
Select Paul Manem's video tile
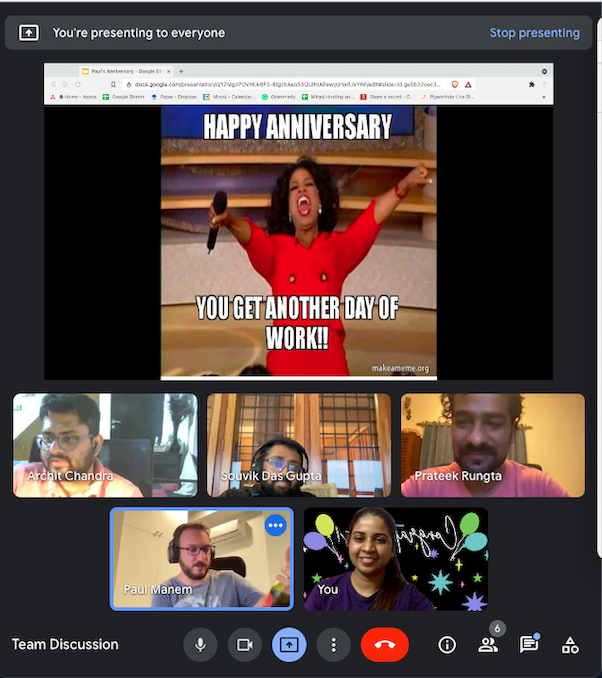(x=202, y=559)
